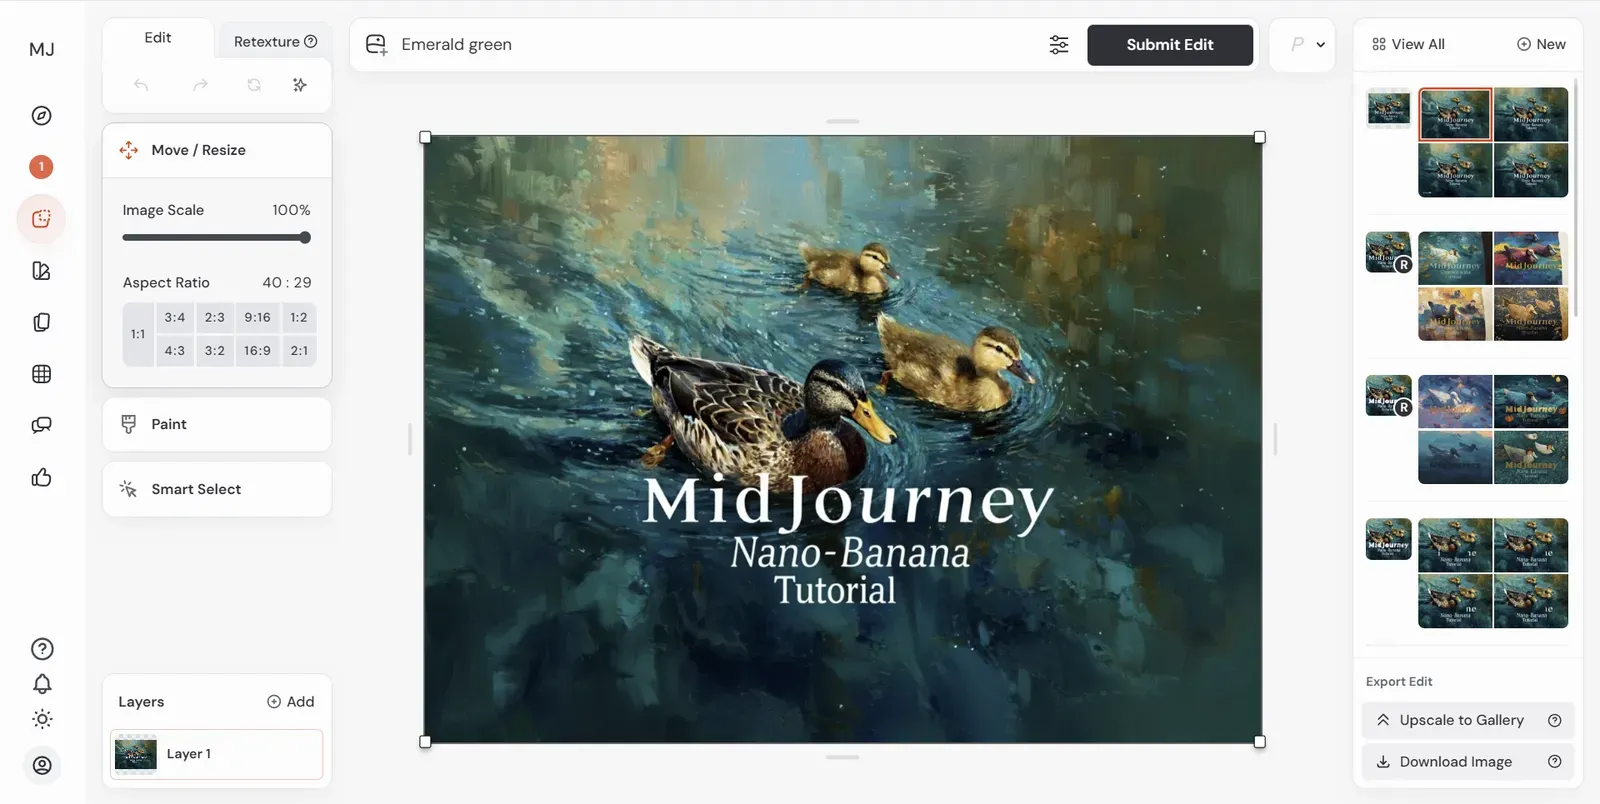Click the sparkle wand icon in edit toolbar
Viewport: 1600px width, 804px height.
300,85
